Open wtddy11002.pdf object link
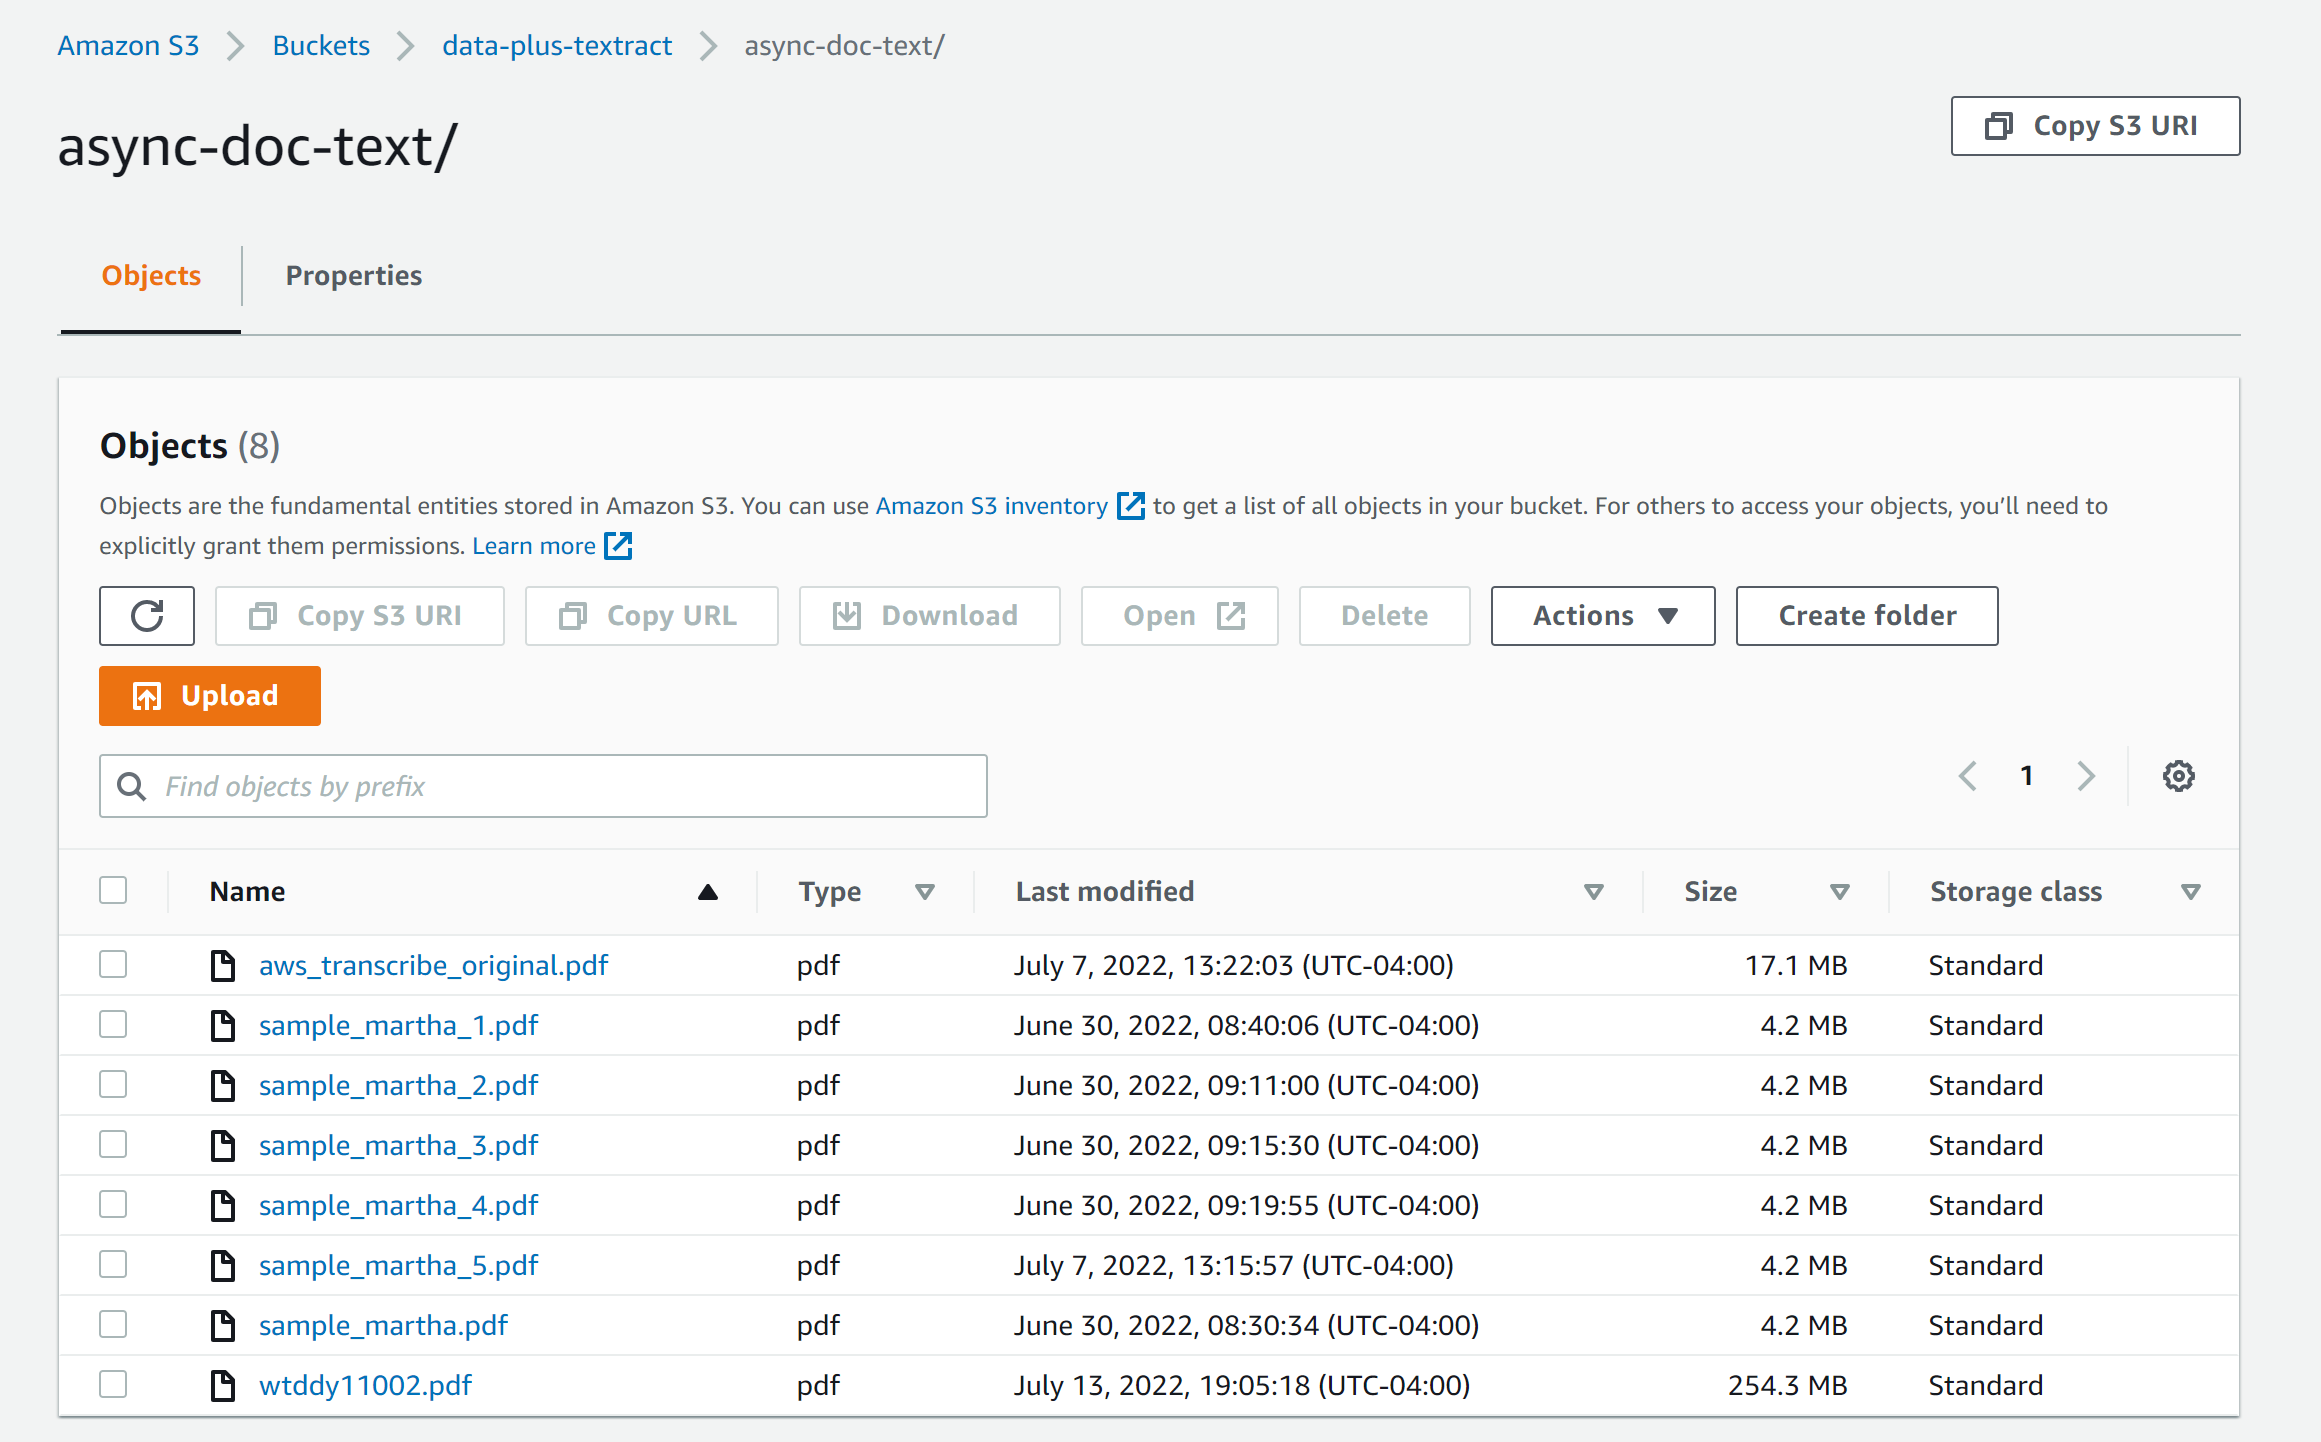The image size is (2321, 1442). [365, 1385]
